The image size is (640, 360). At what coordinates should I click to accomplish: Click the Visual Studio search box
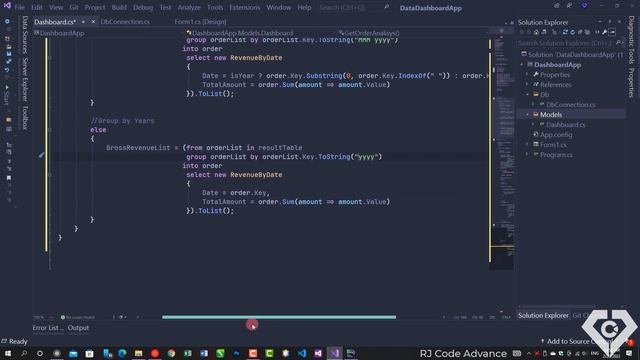[x=354, y=7]
